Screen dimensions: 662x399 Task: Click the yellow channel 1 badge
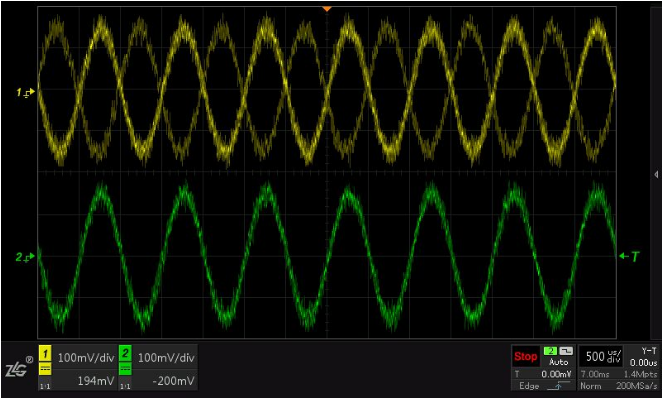pos(45,353)
